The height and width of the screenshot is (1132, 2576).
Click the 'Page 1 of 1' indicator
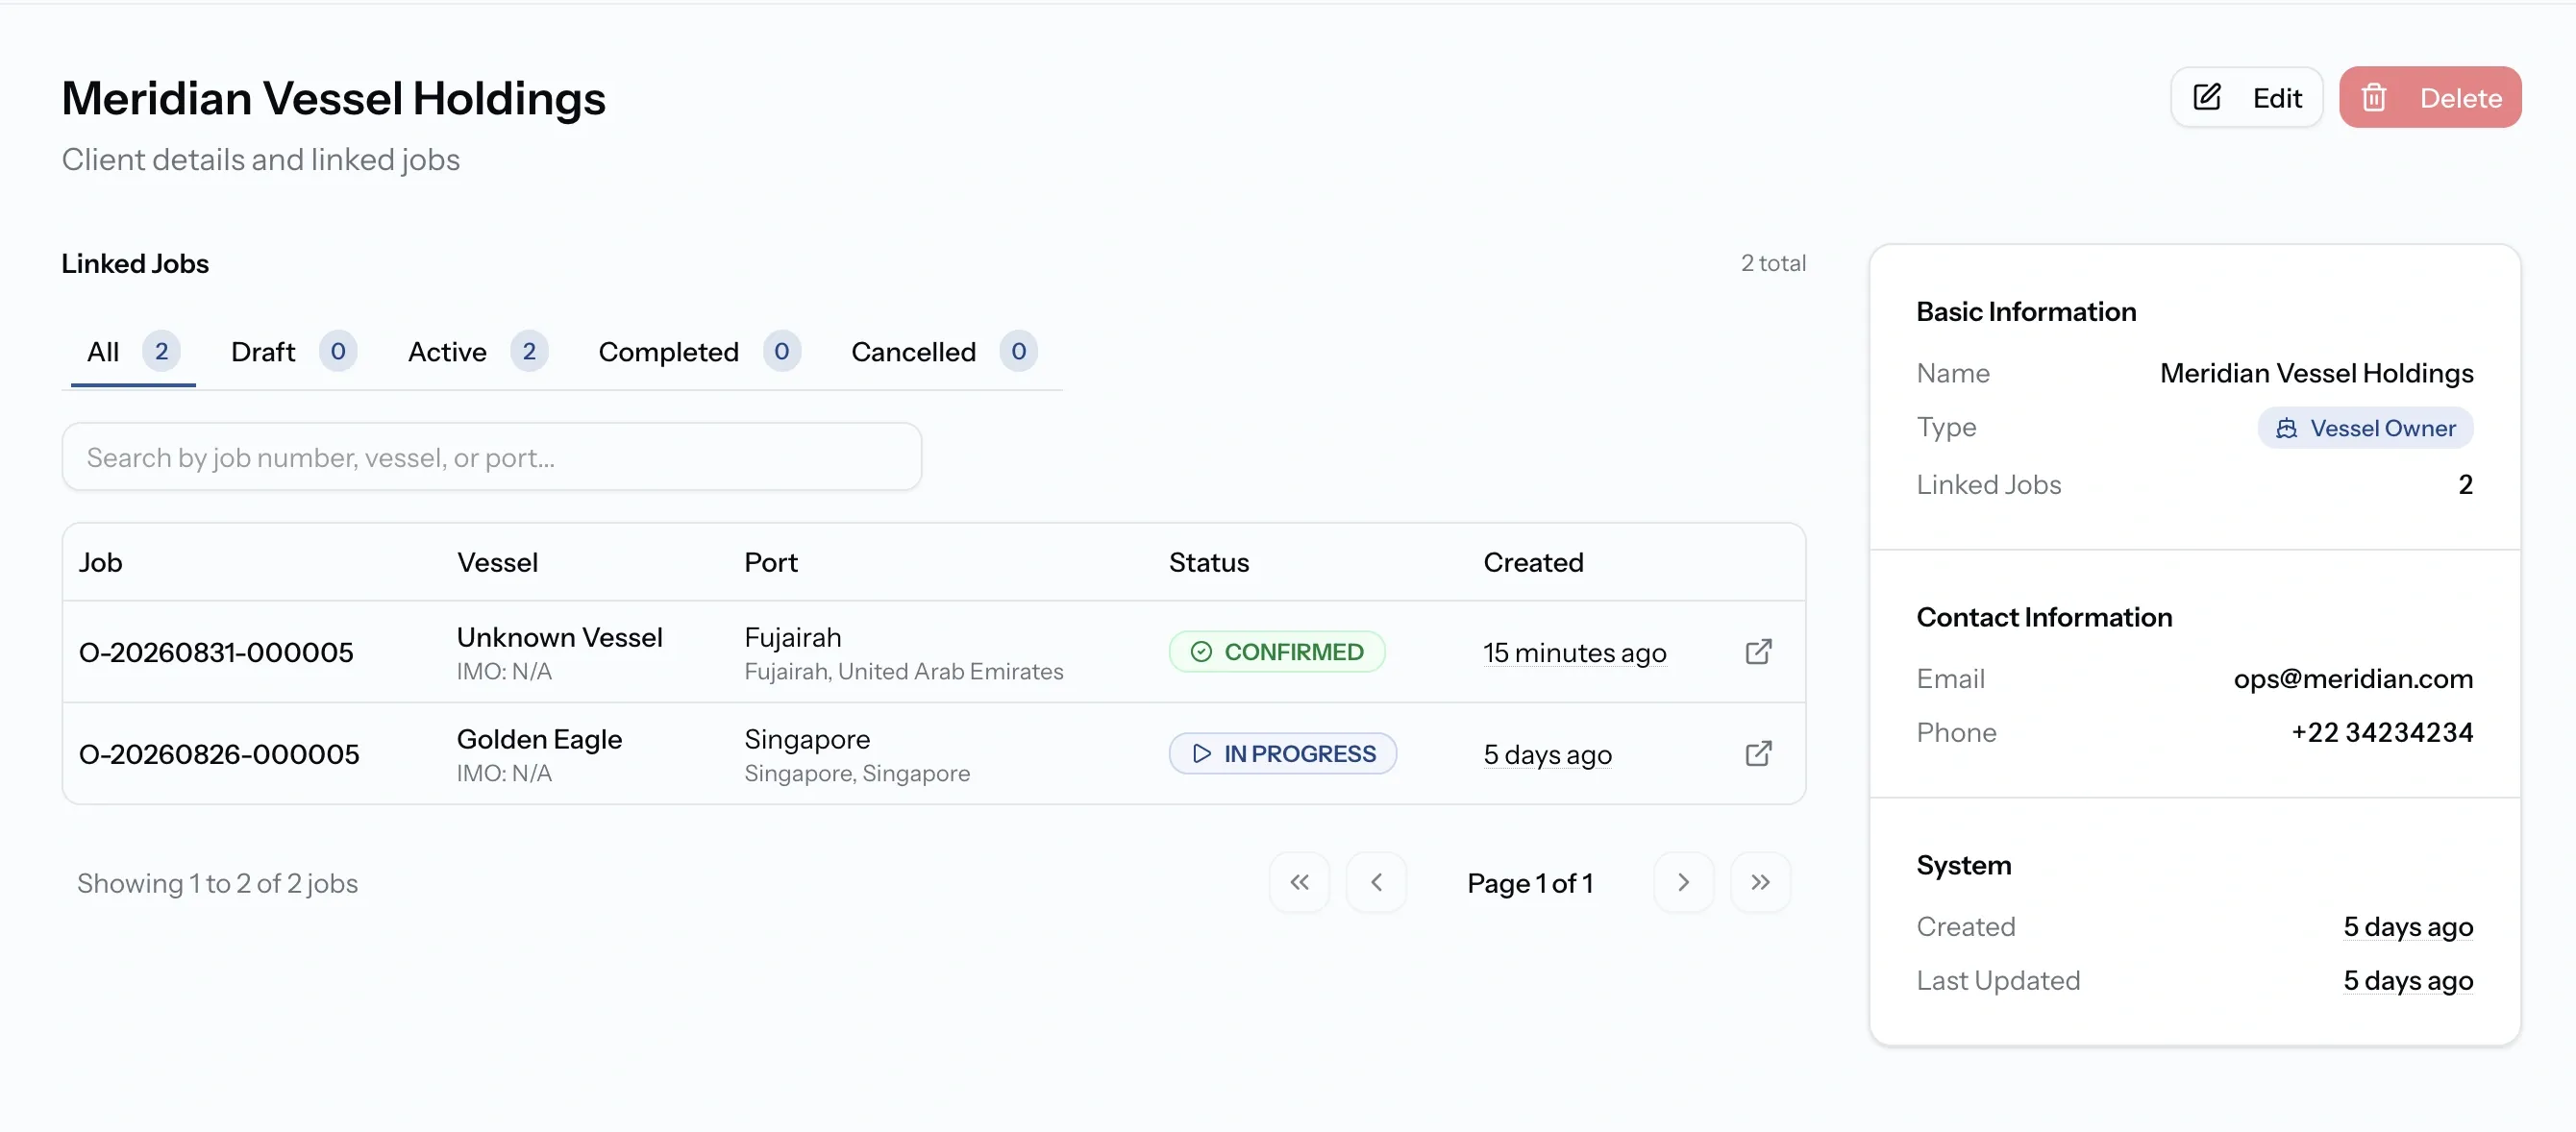pos(1529,883)
